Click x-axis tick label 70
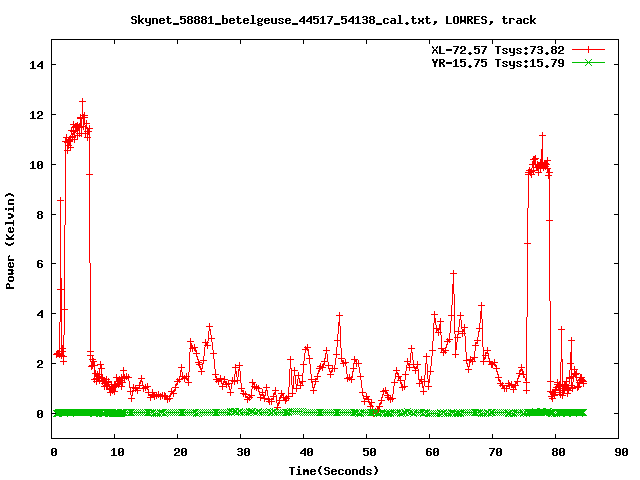This screenshot has height=480, width=640. 495,452
